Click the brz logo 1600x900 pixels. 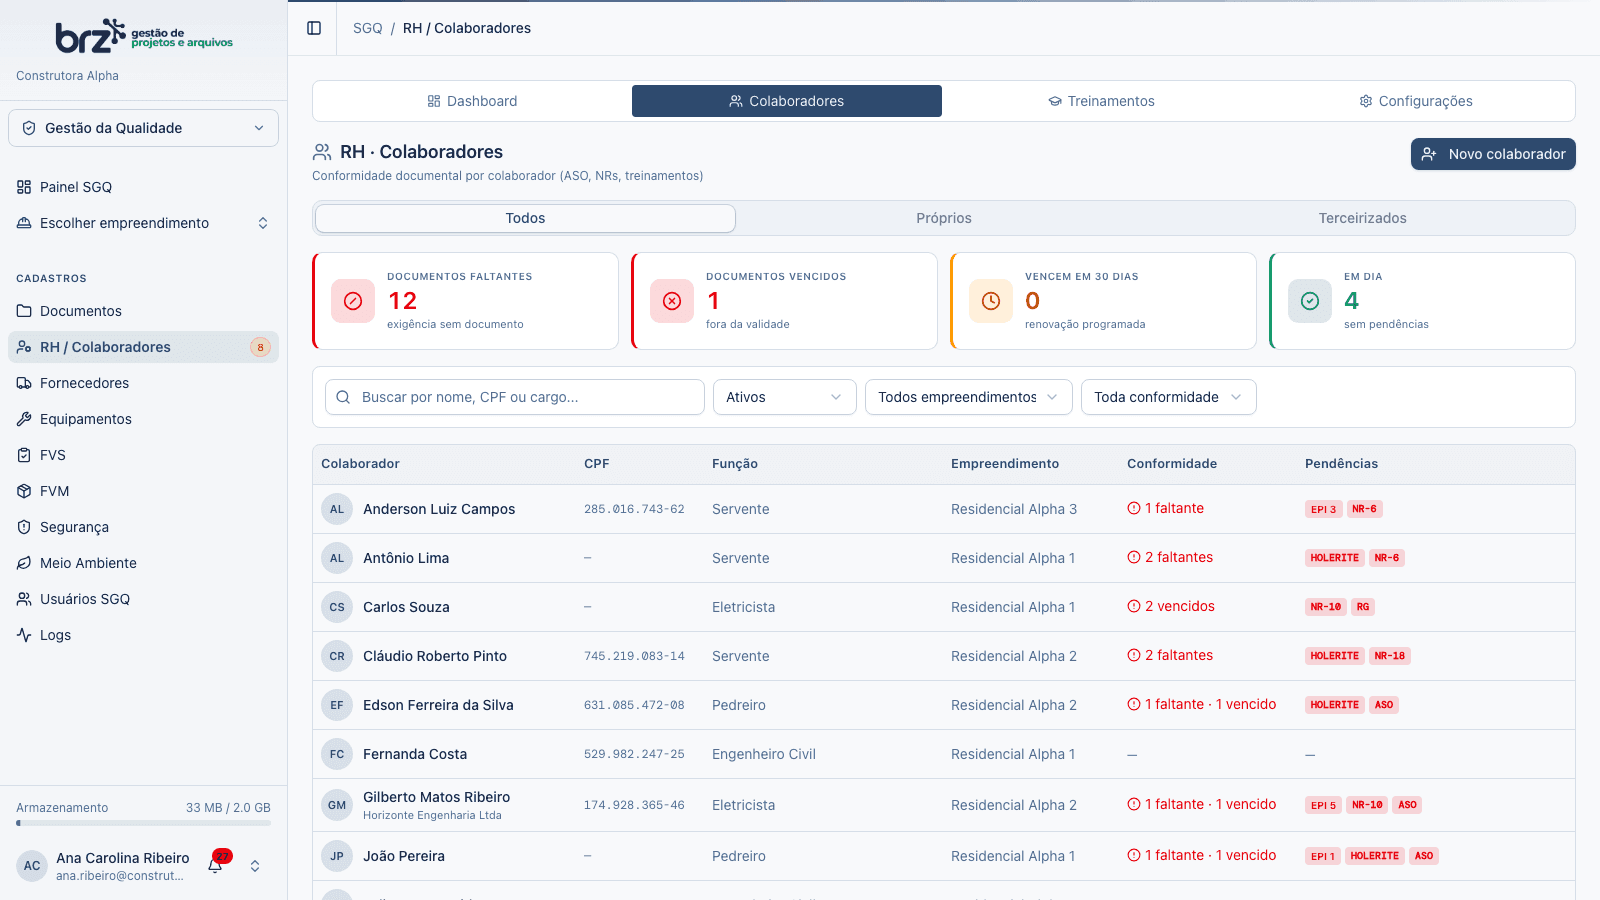(x=144, y=36)
